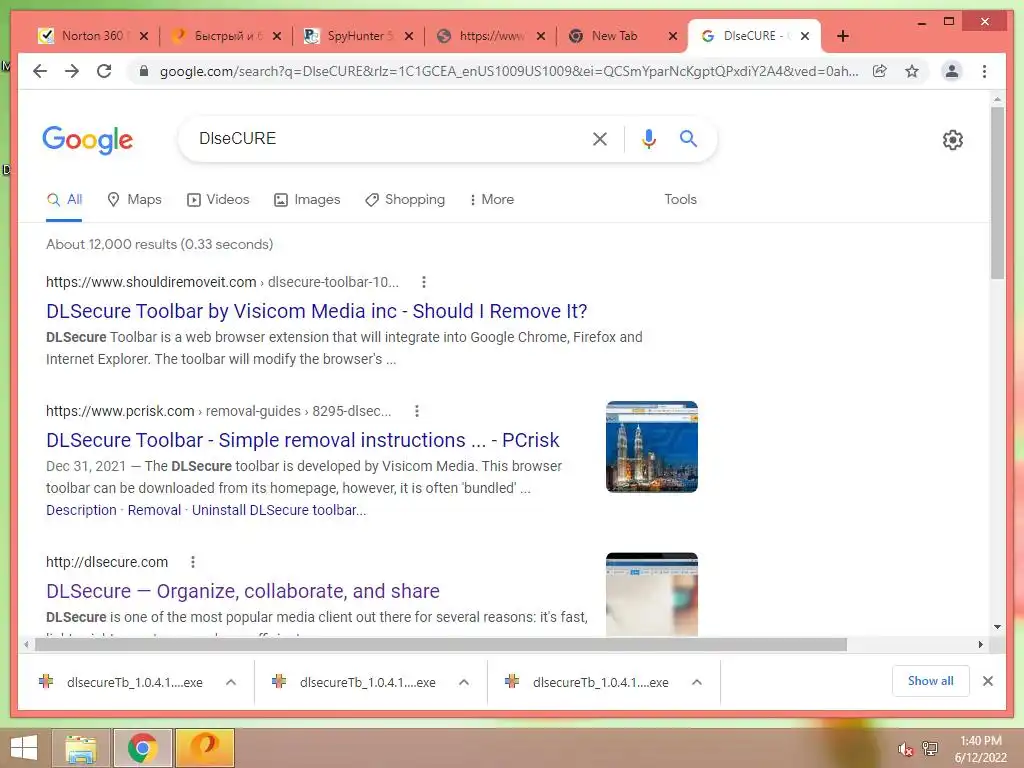Click the horizontal scrollbar thumb

[x=441, y=645]
